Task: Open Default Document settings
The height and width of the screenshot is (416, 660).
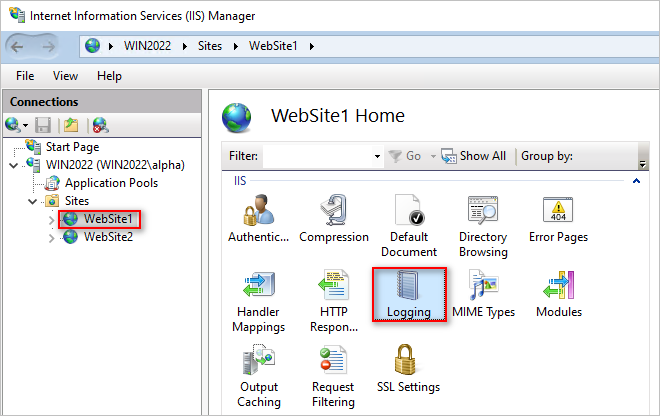Action: pyautogui.click(x=409, y=225)
